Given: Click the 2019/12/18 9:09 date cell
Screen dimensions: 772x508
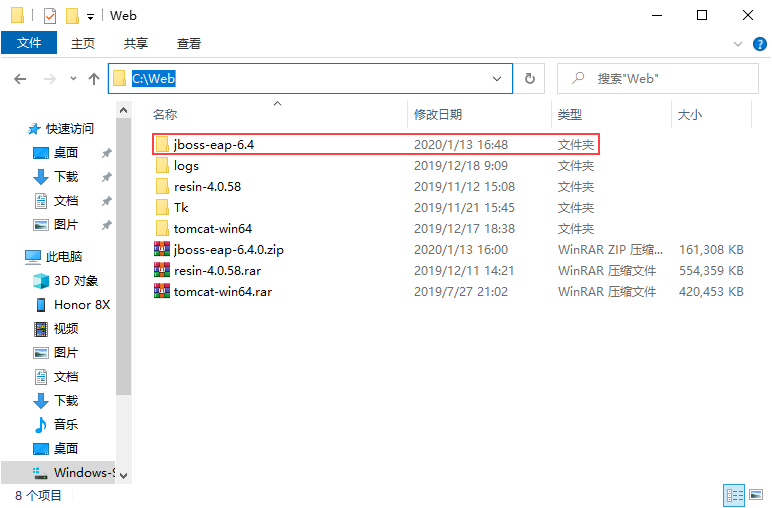Looking at the screenshot, I should 461,165.
